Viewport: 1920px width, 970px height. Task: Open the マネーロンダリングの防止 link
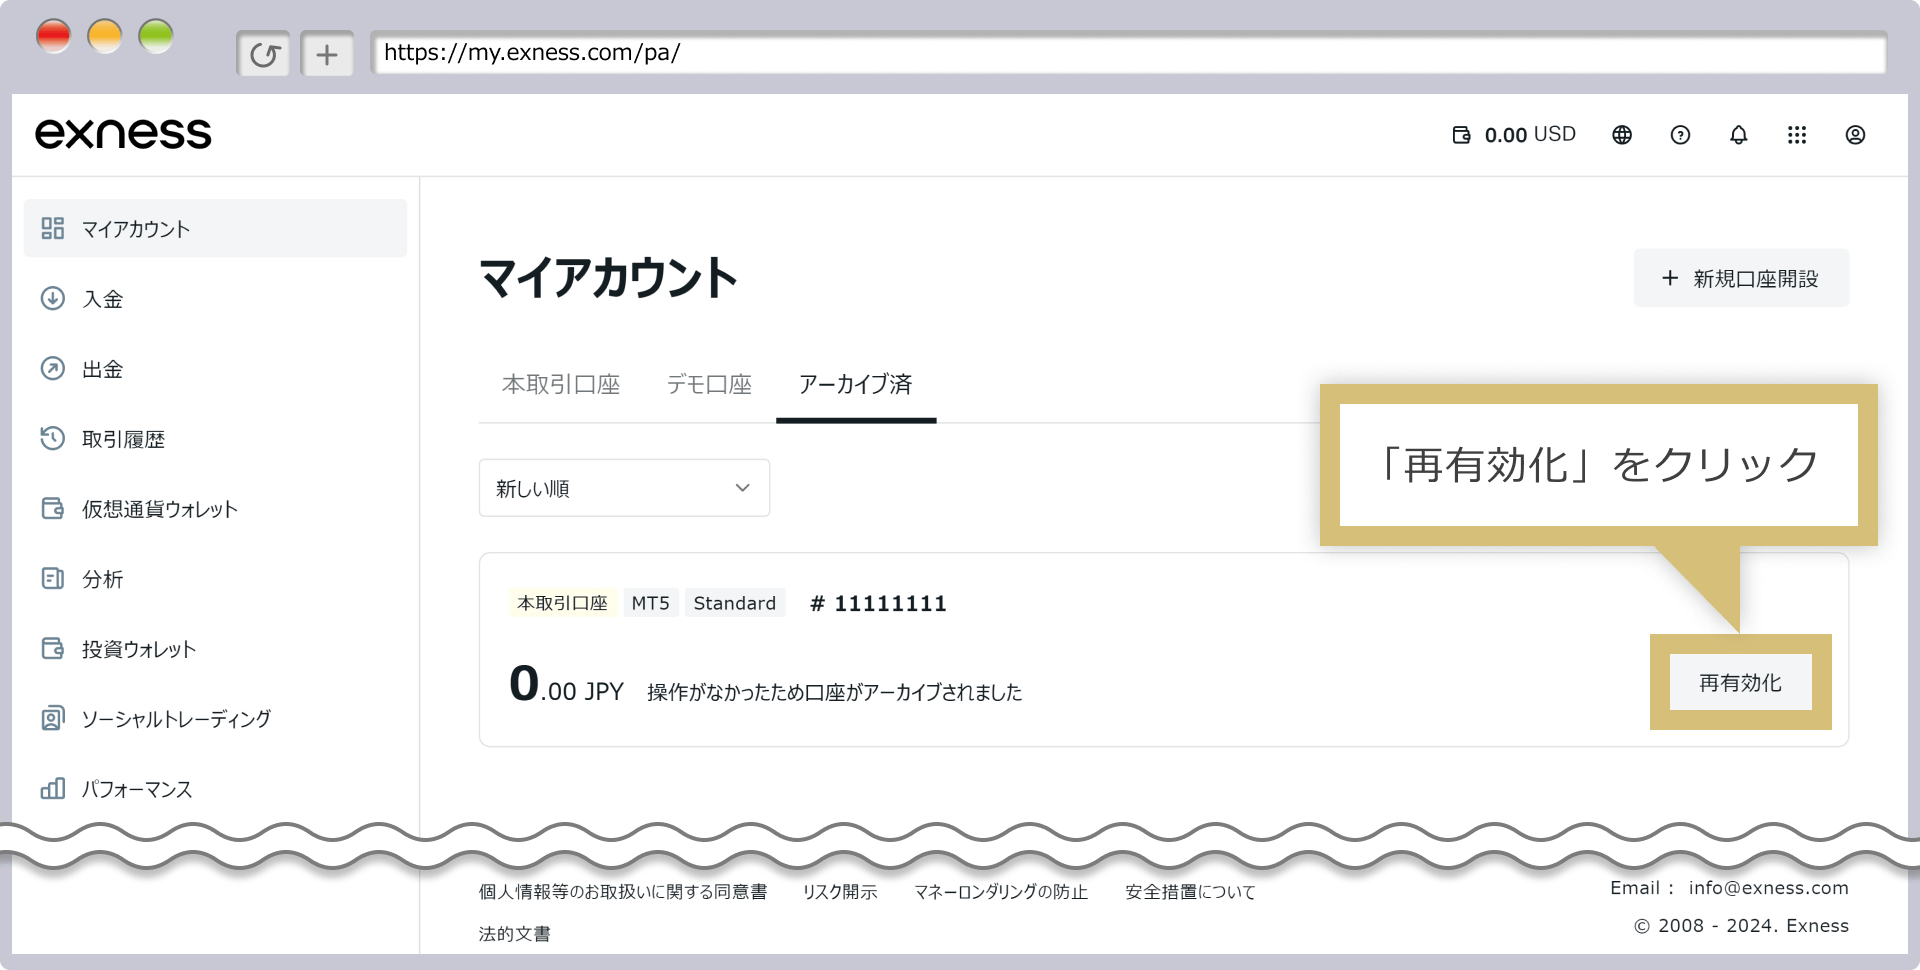pyautogui.click(x=1001, y=892)
